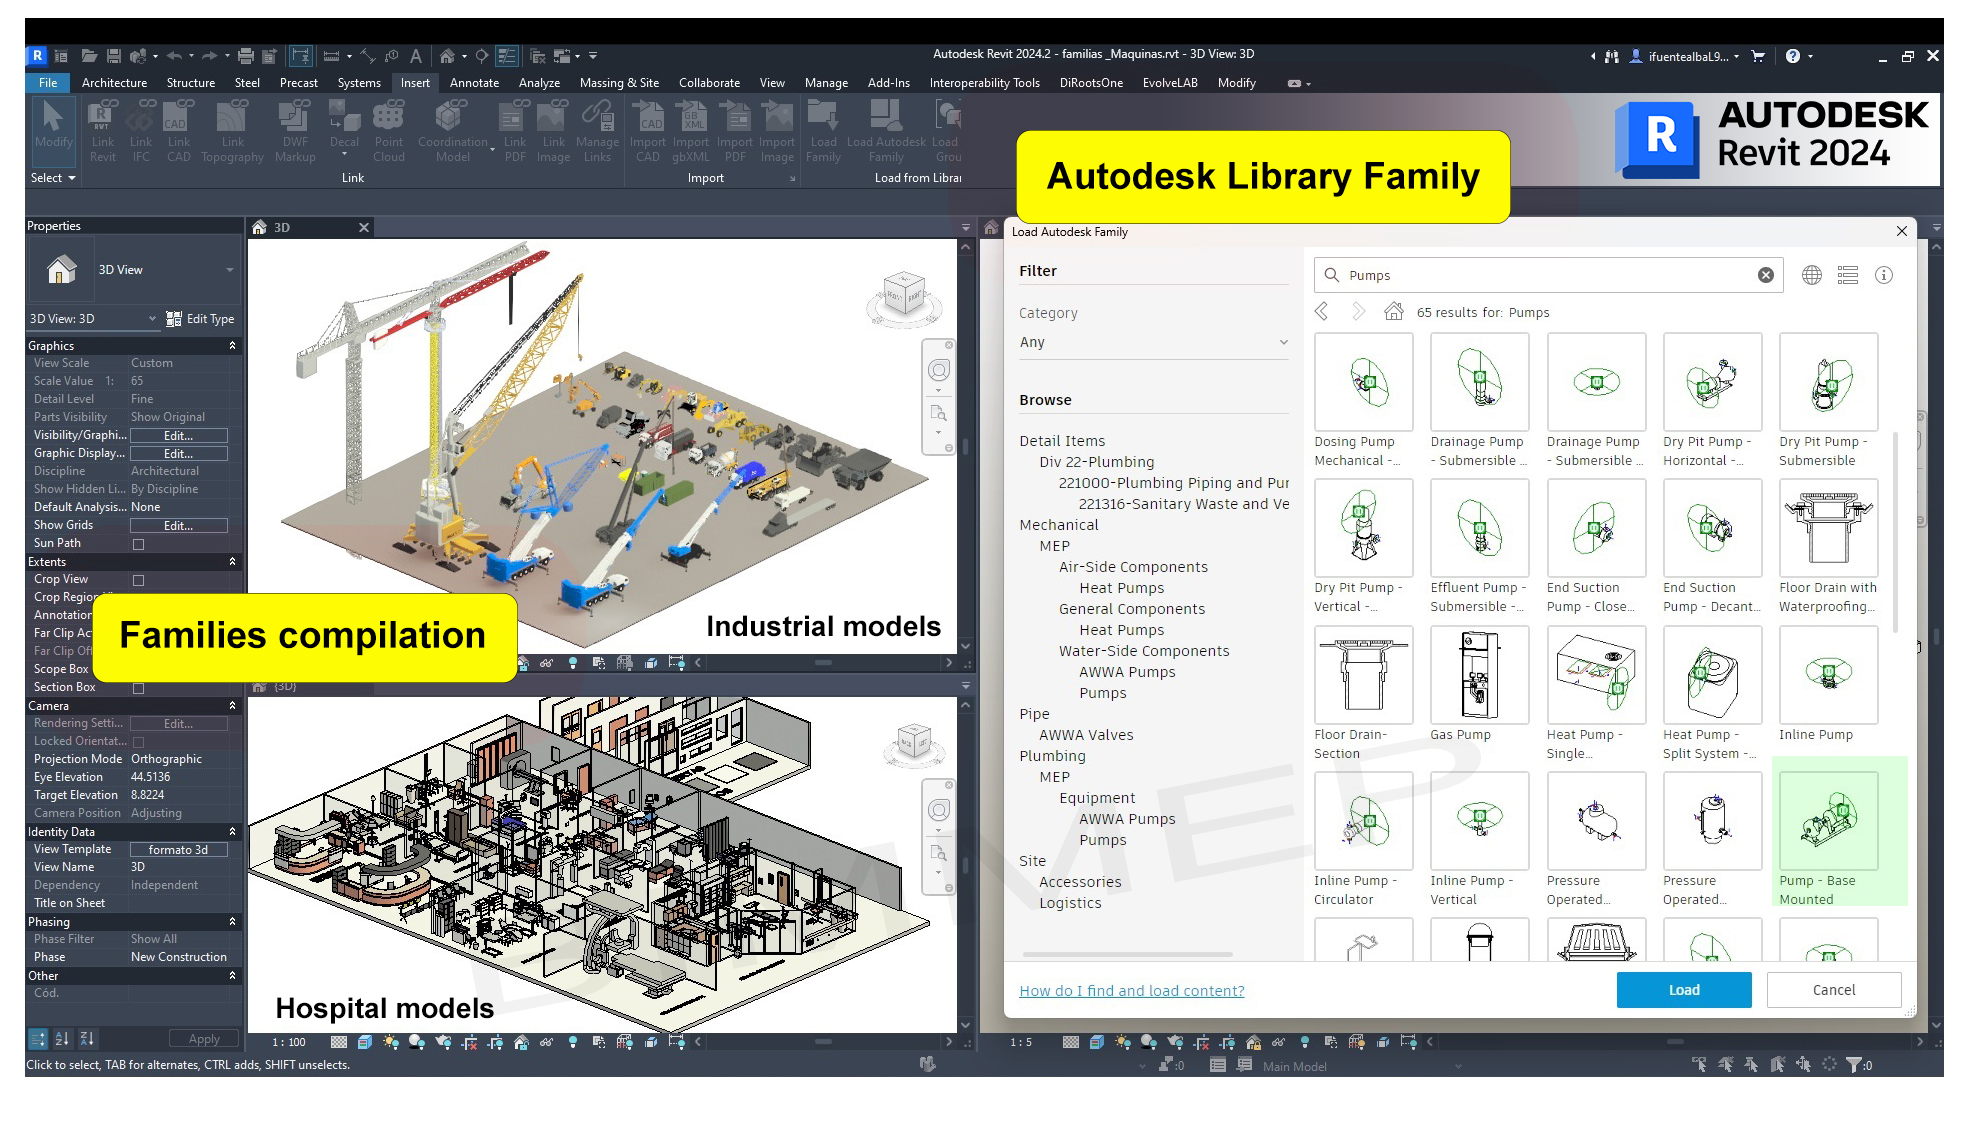Click the globe icon beside search field
The width and height of the screenshot is (1969, 1142).
pyautogui.click(x=1811, y=275)
